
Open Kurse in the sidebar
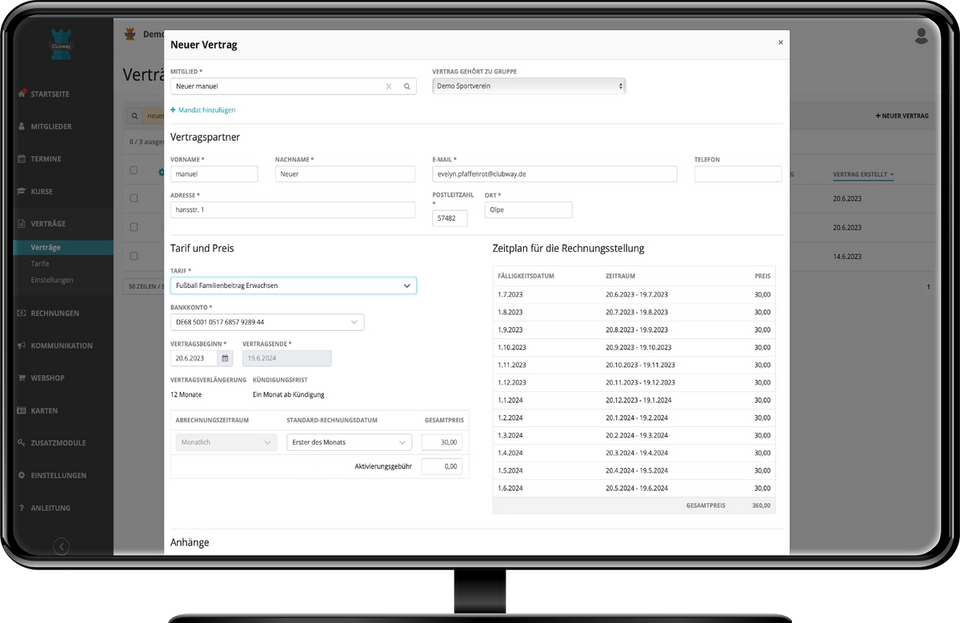pyautogui.click(x=42, y=192)
